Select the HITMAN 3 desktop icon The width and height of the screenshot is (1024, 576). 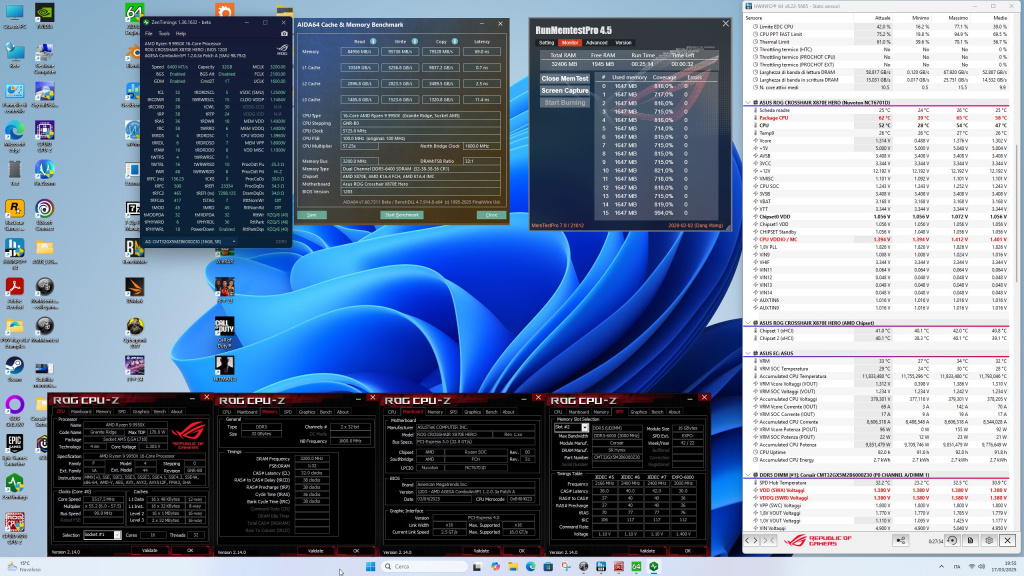tap(225, 368)
